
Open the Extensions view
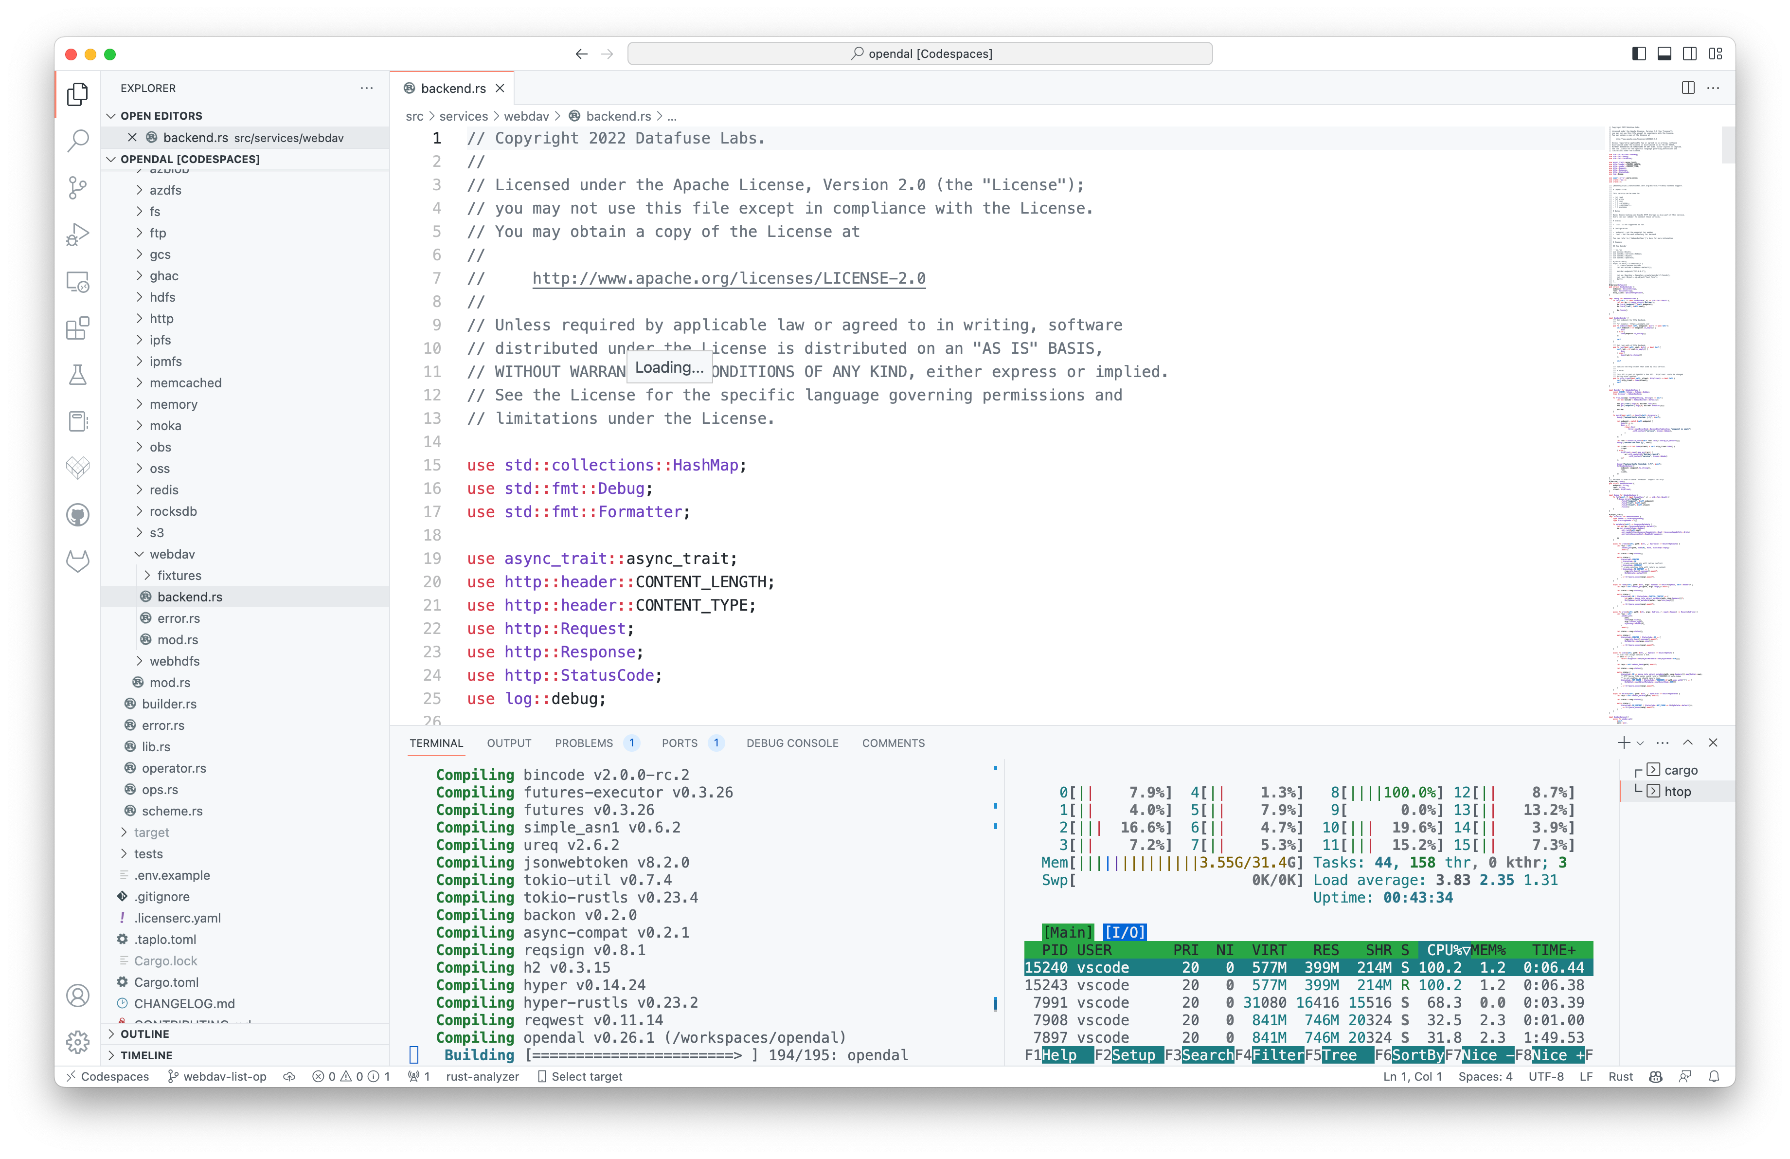pyautogui.click(x=78, y=328)
